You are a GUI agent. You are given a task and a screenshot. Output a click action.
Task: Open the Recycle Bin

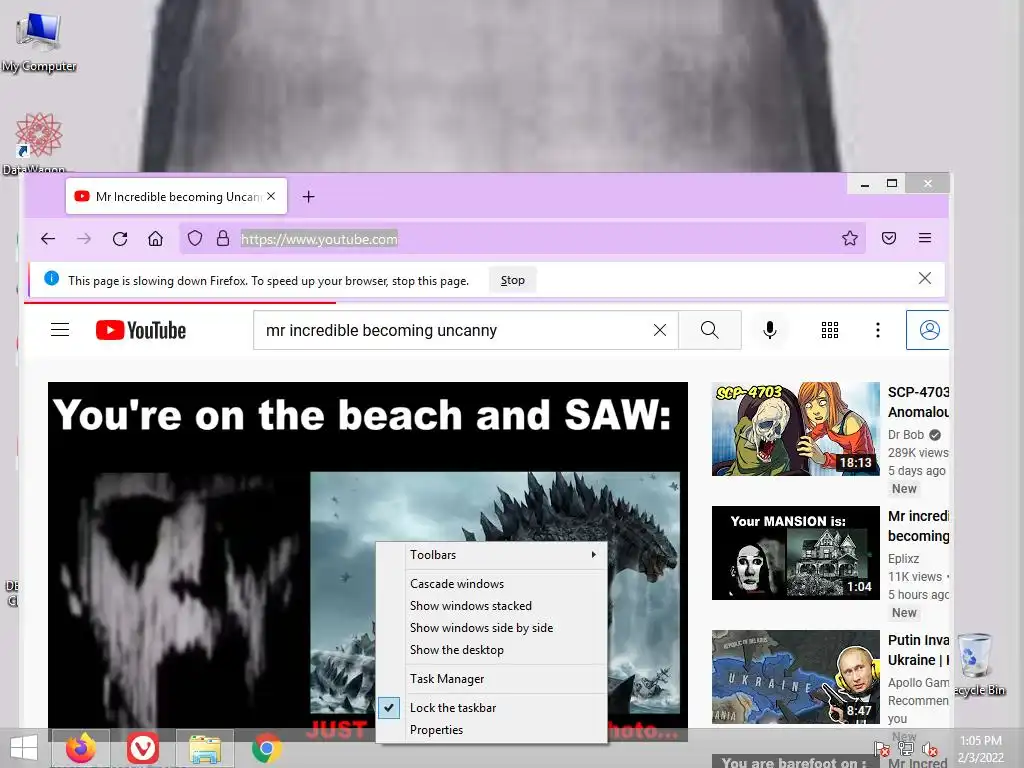[978, 664]
